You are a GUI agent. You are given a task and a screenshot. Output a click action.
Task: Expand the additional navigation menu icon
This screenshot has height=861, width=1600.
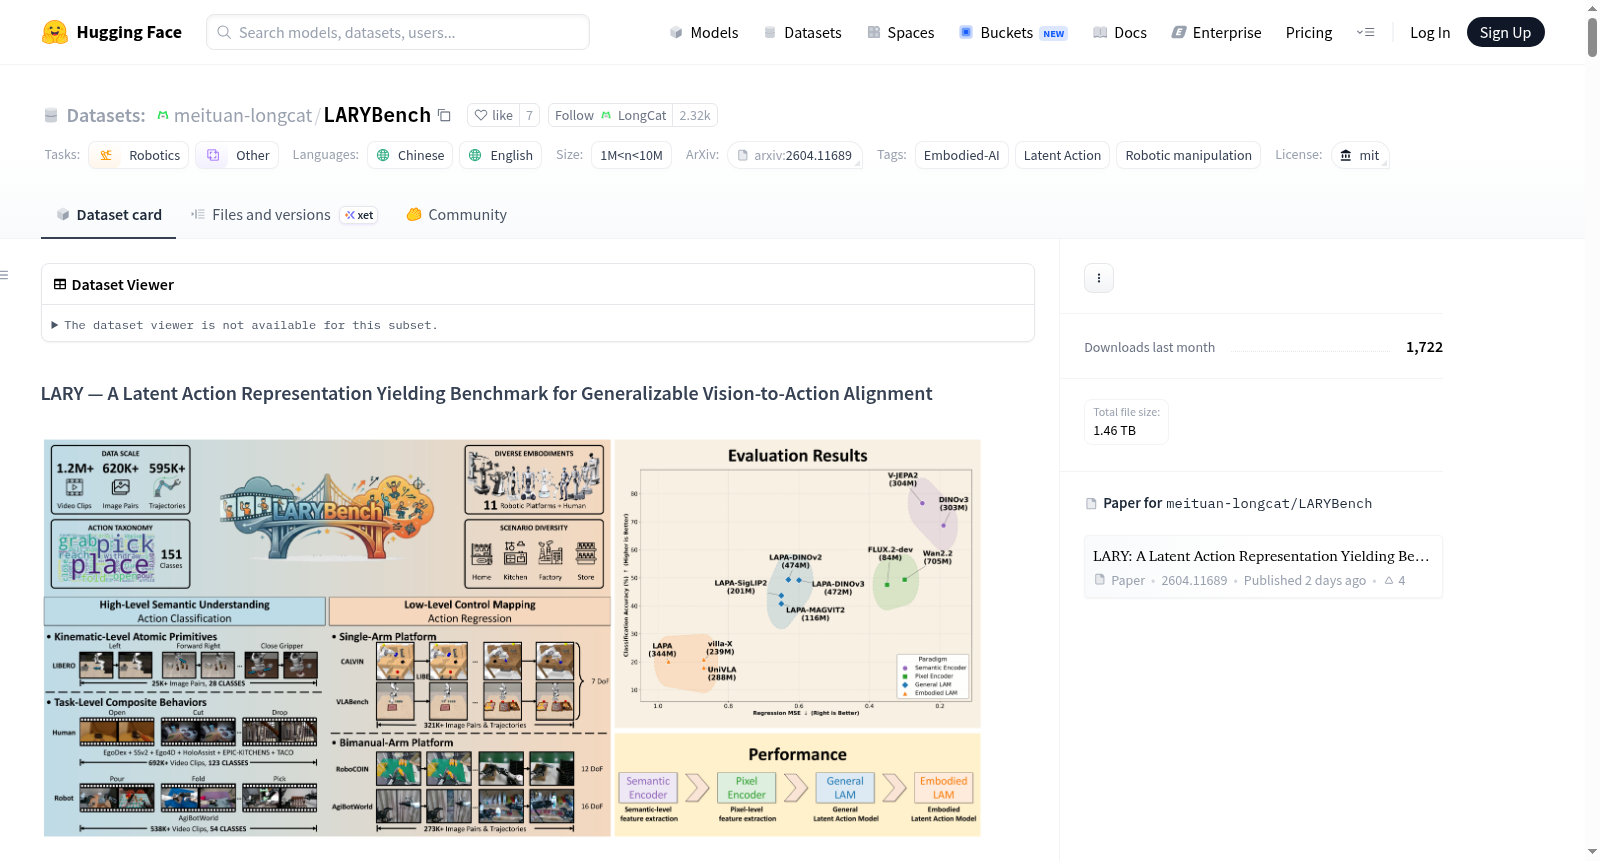click(1365, 32)
